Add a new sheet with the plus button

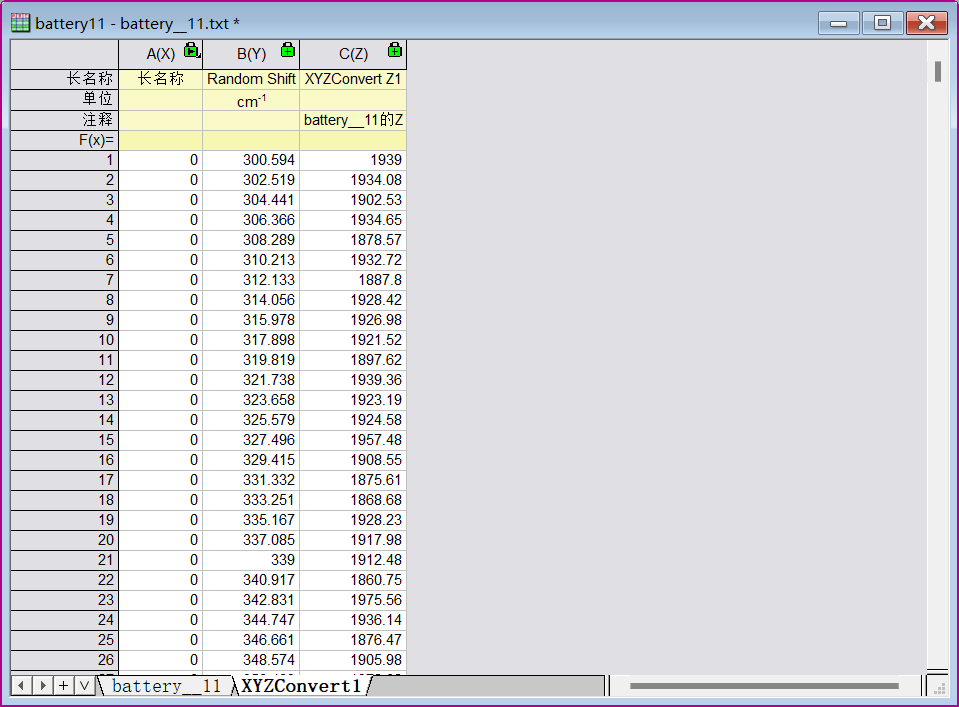(x=63, y=685)
